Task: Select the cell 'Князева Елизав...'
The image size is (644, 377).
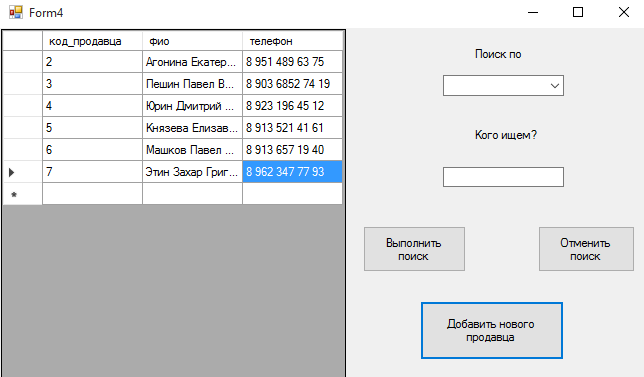Action: (192, 128)
